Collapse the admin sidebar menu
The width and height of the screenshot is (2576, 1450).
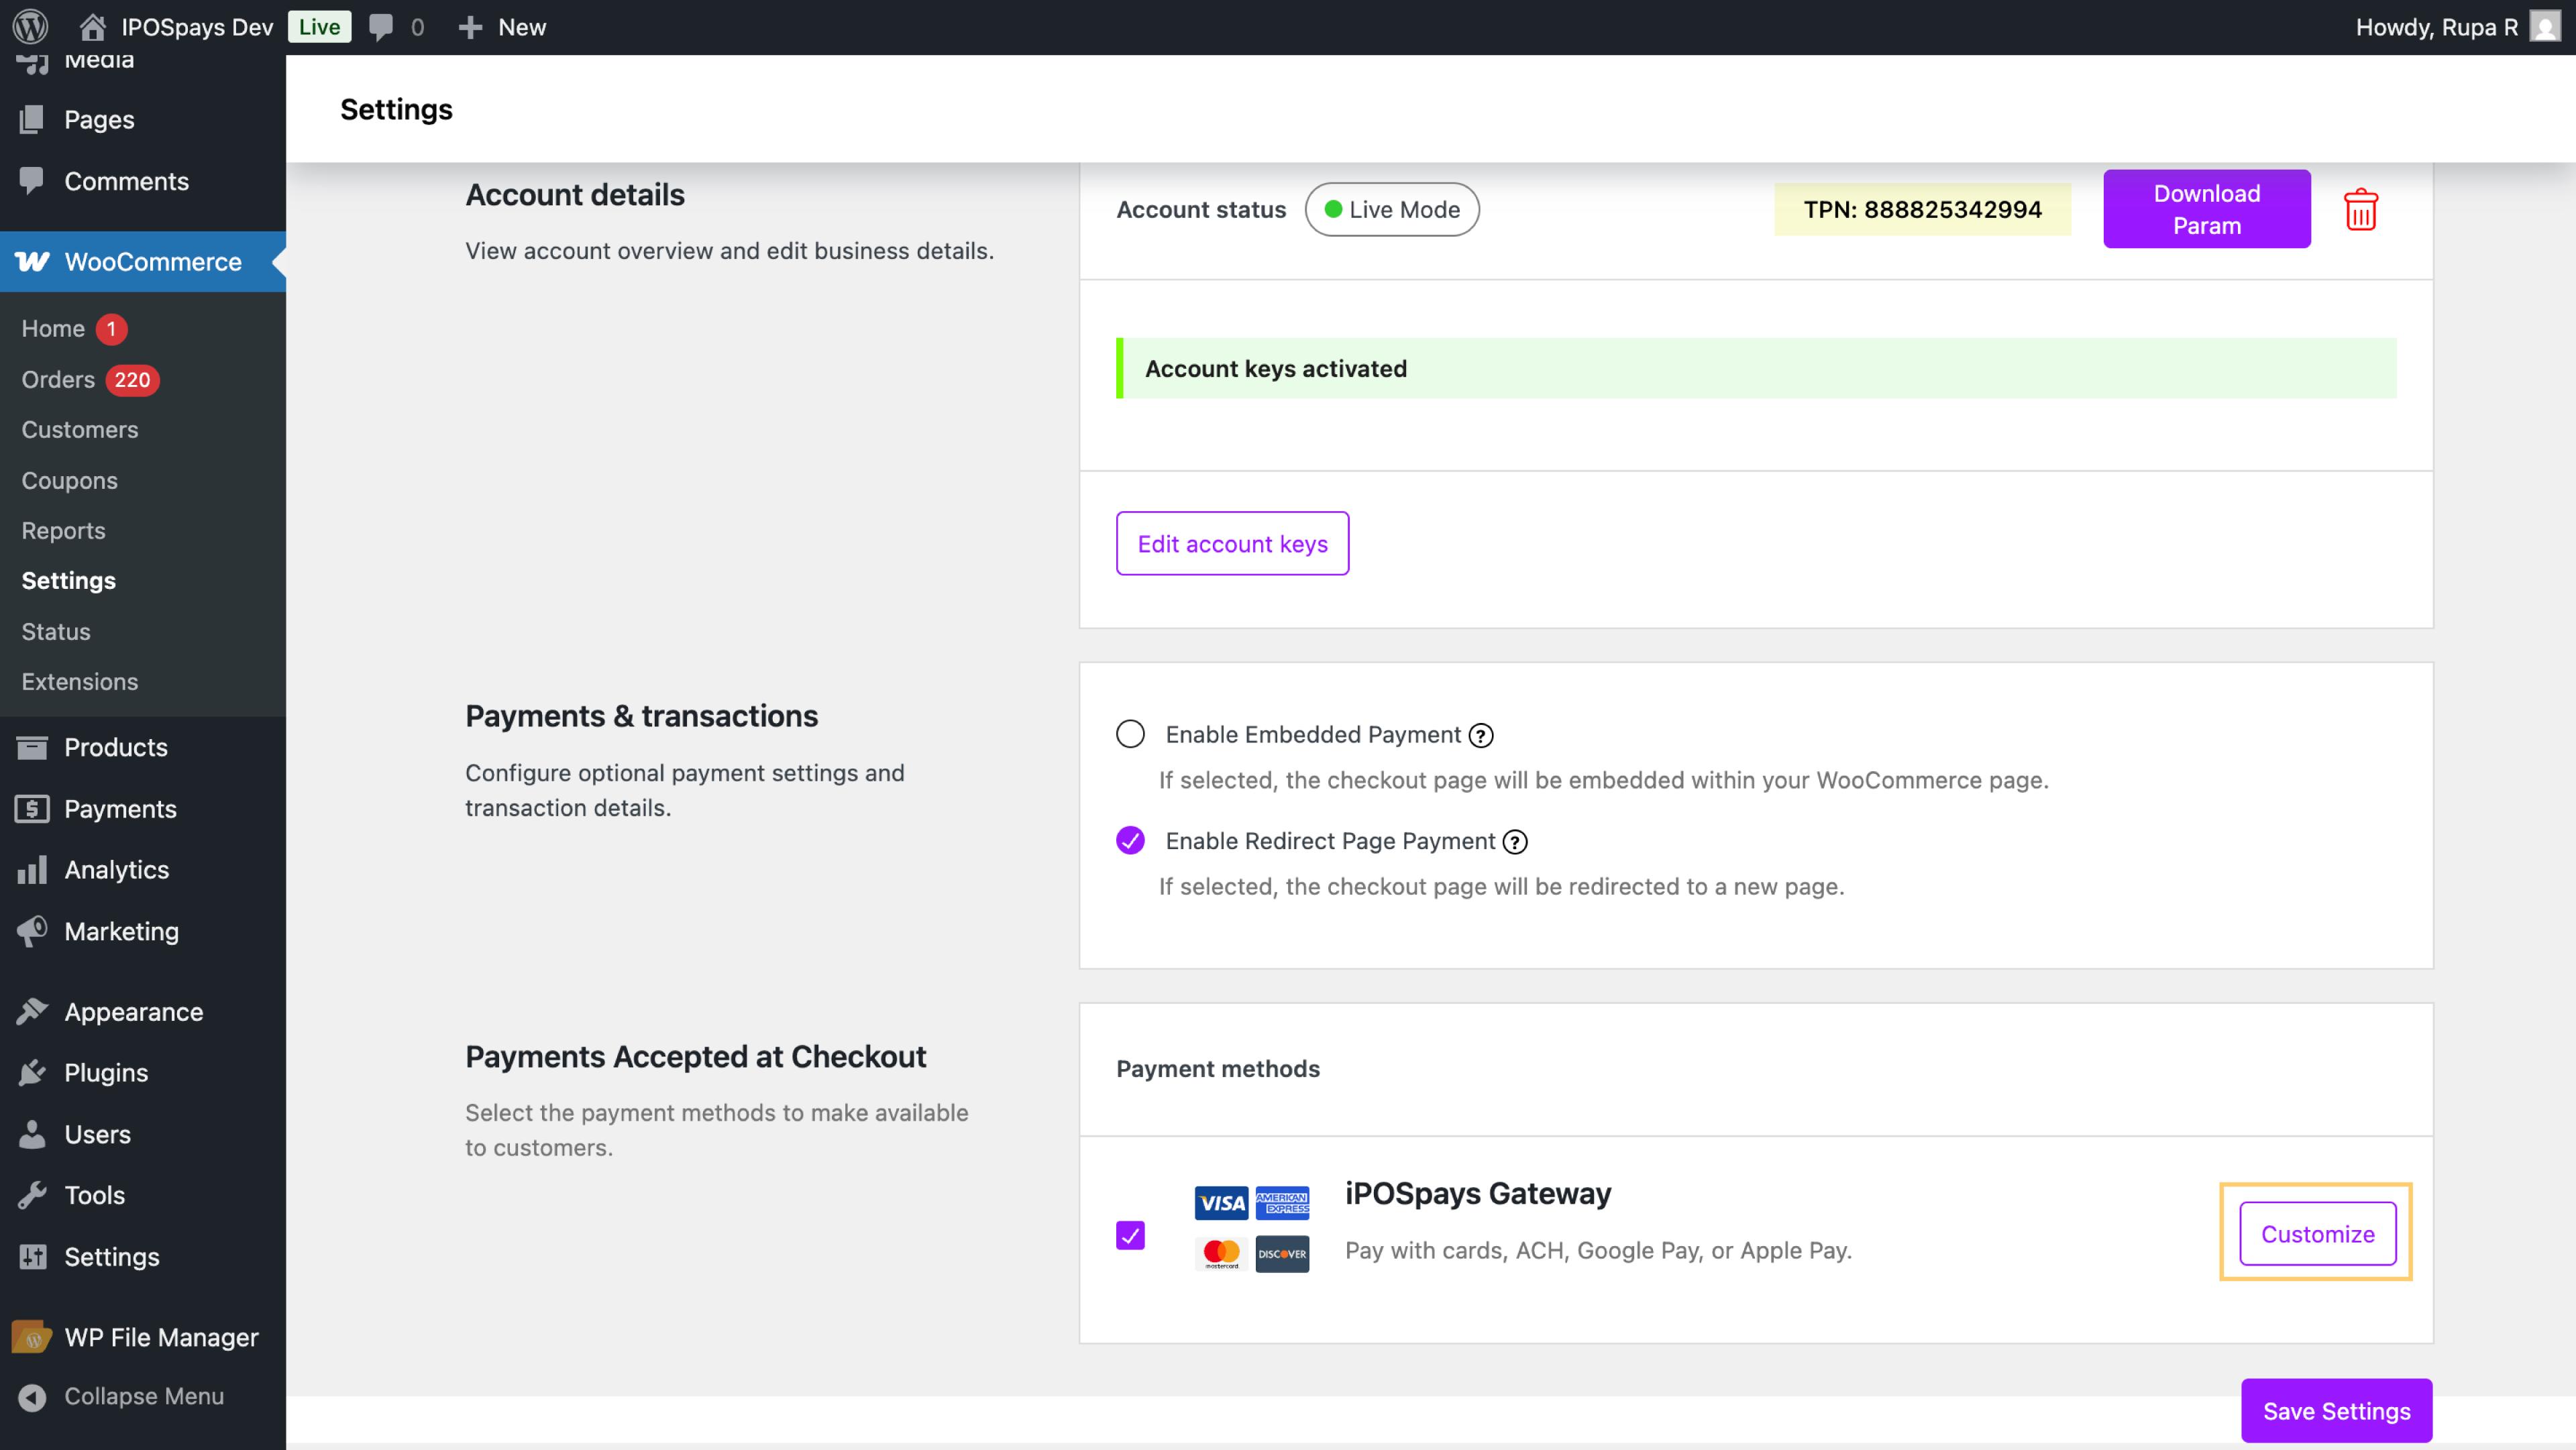click(143, 1396)
